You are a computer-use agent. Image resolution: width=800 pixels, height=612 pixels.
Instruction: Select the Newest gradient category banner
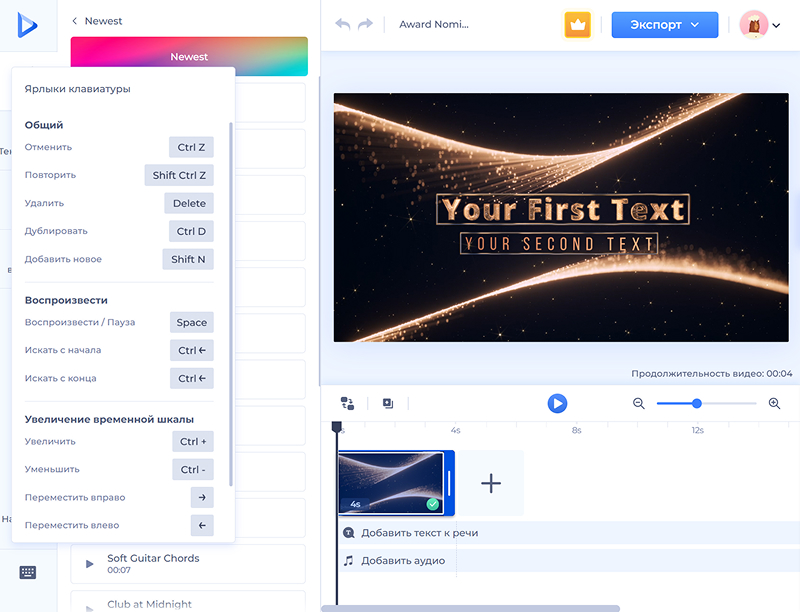click(189, 57)
